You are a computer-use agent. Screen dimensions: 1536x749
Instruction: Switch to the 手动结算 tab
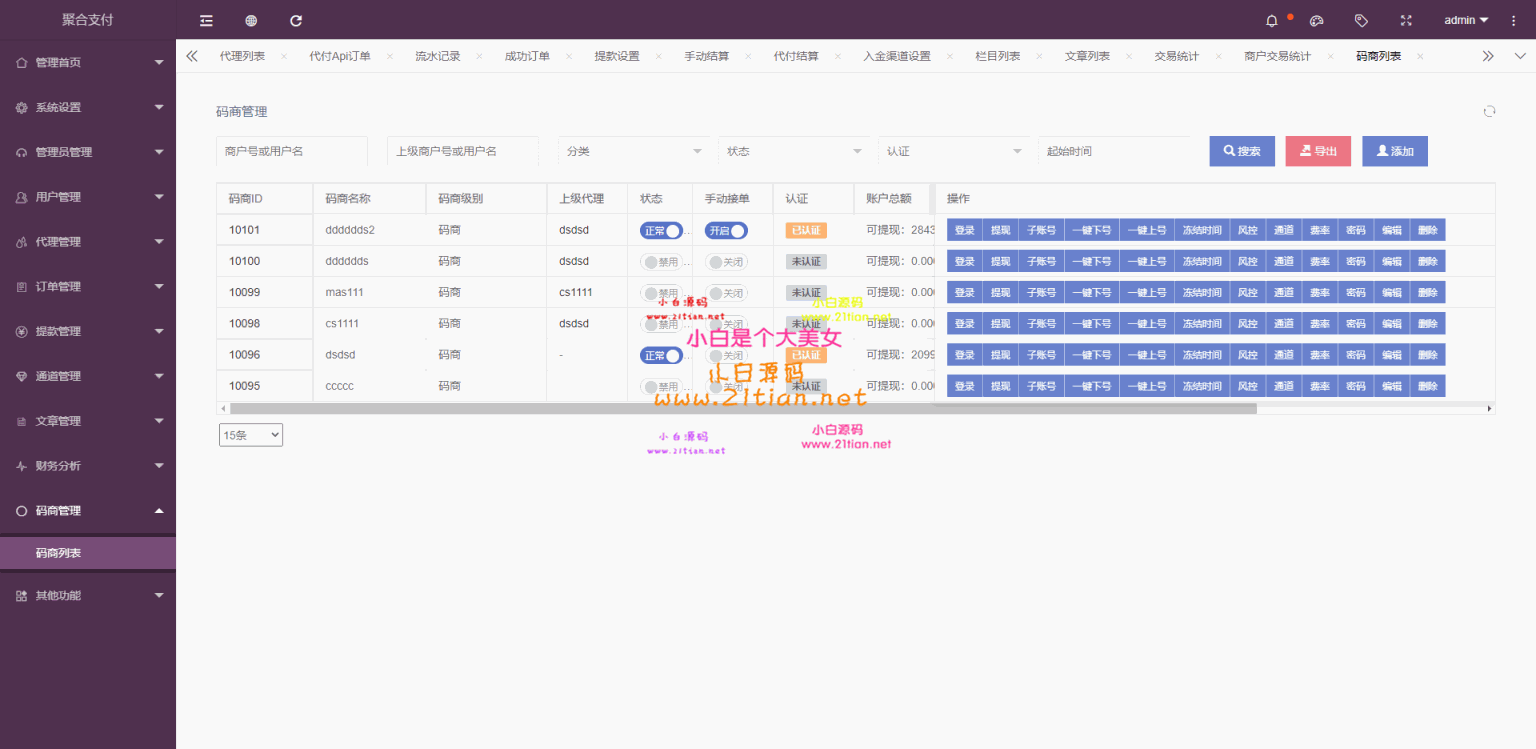click(707, 56)
